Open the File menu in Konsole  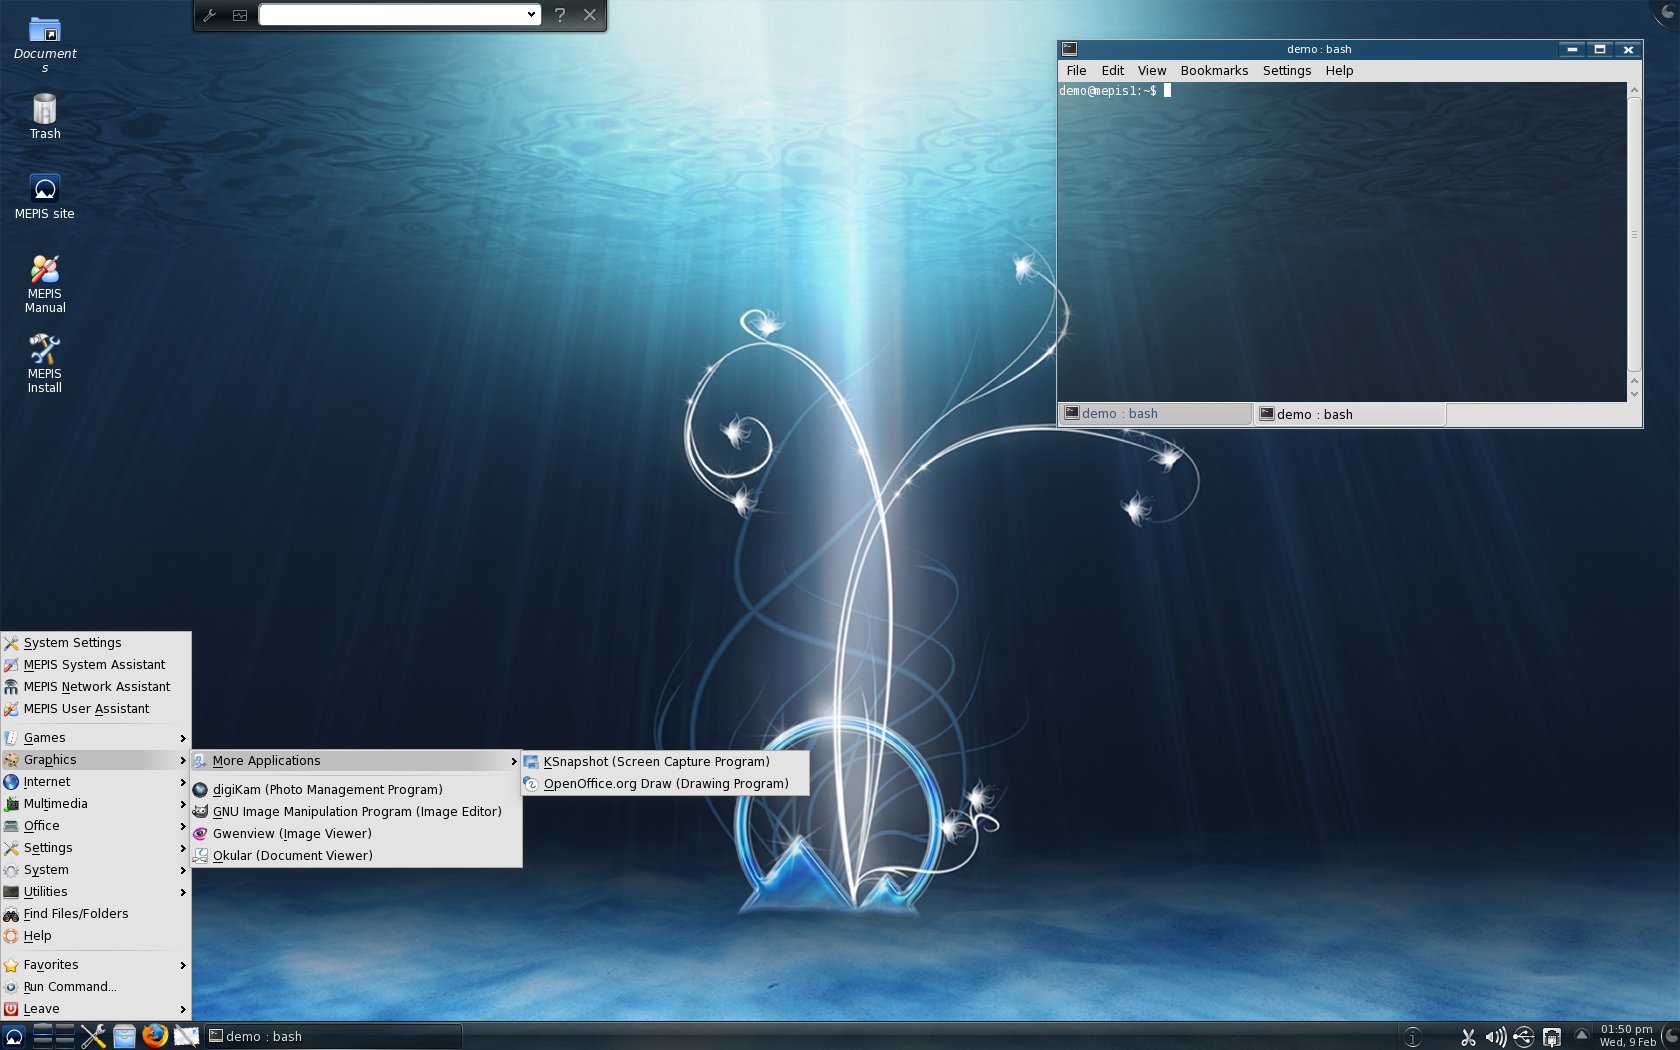pos(1076,71)
